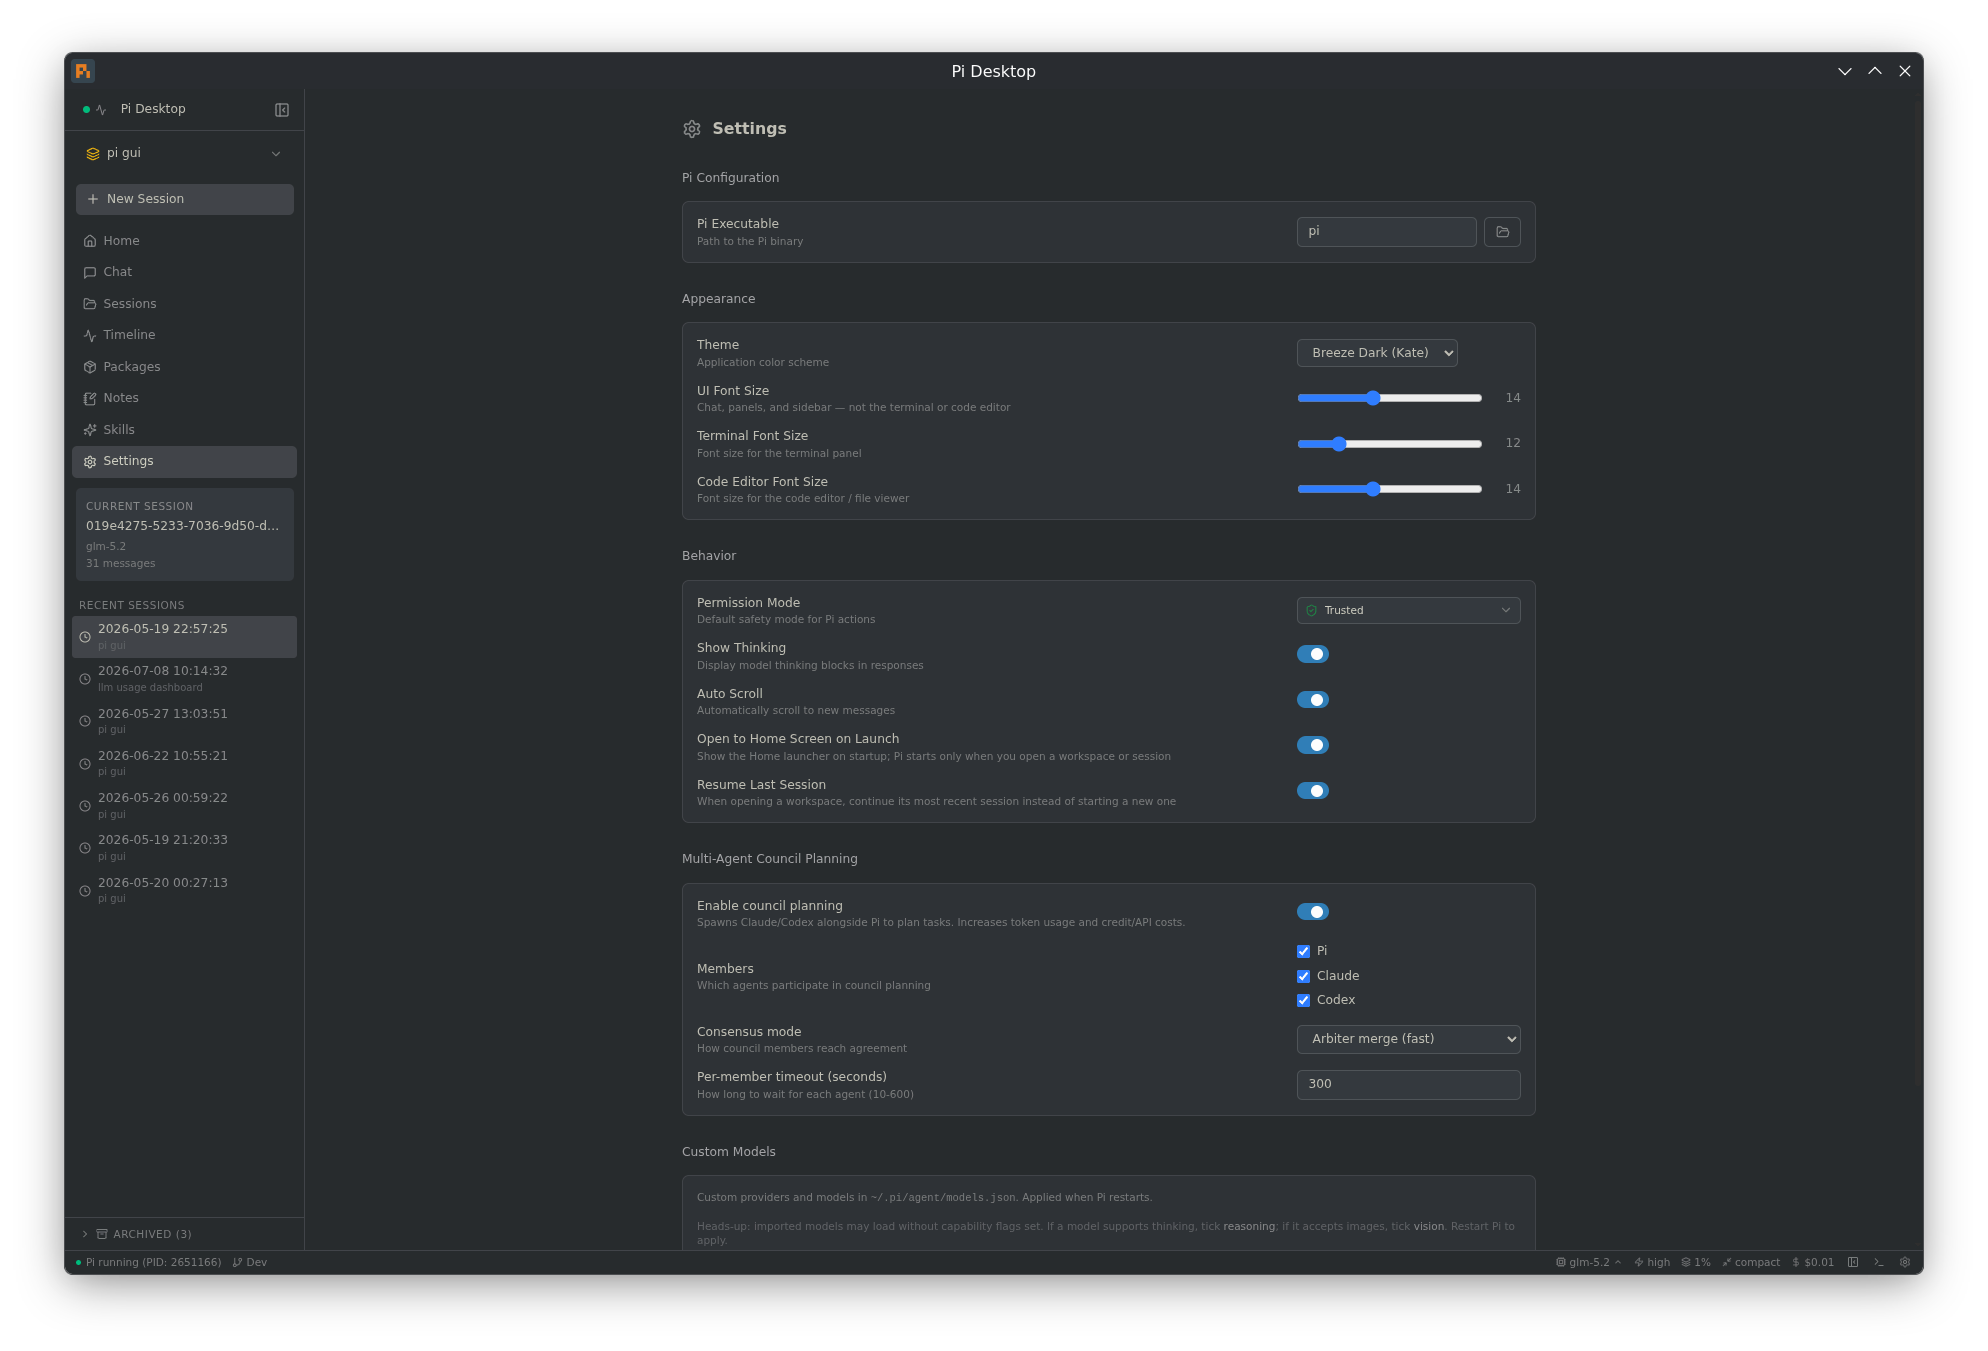This screenshot has height=1351, width=1988.
Task: Click the Pi Executable path input field
Action: coord(1386,232)
